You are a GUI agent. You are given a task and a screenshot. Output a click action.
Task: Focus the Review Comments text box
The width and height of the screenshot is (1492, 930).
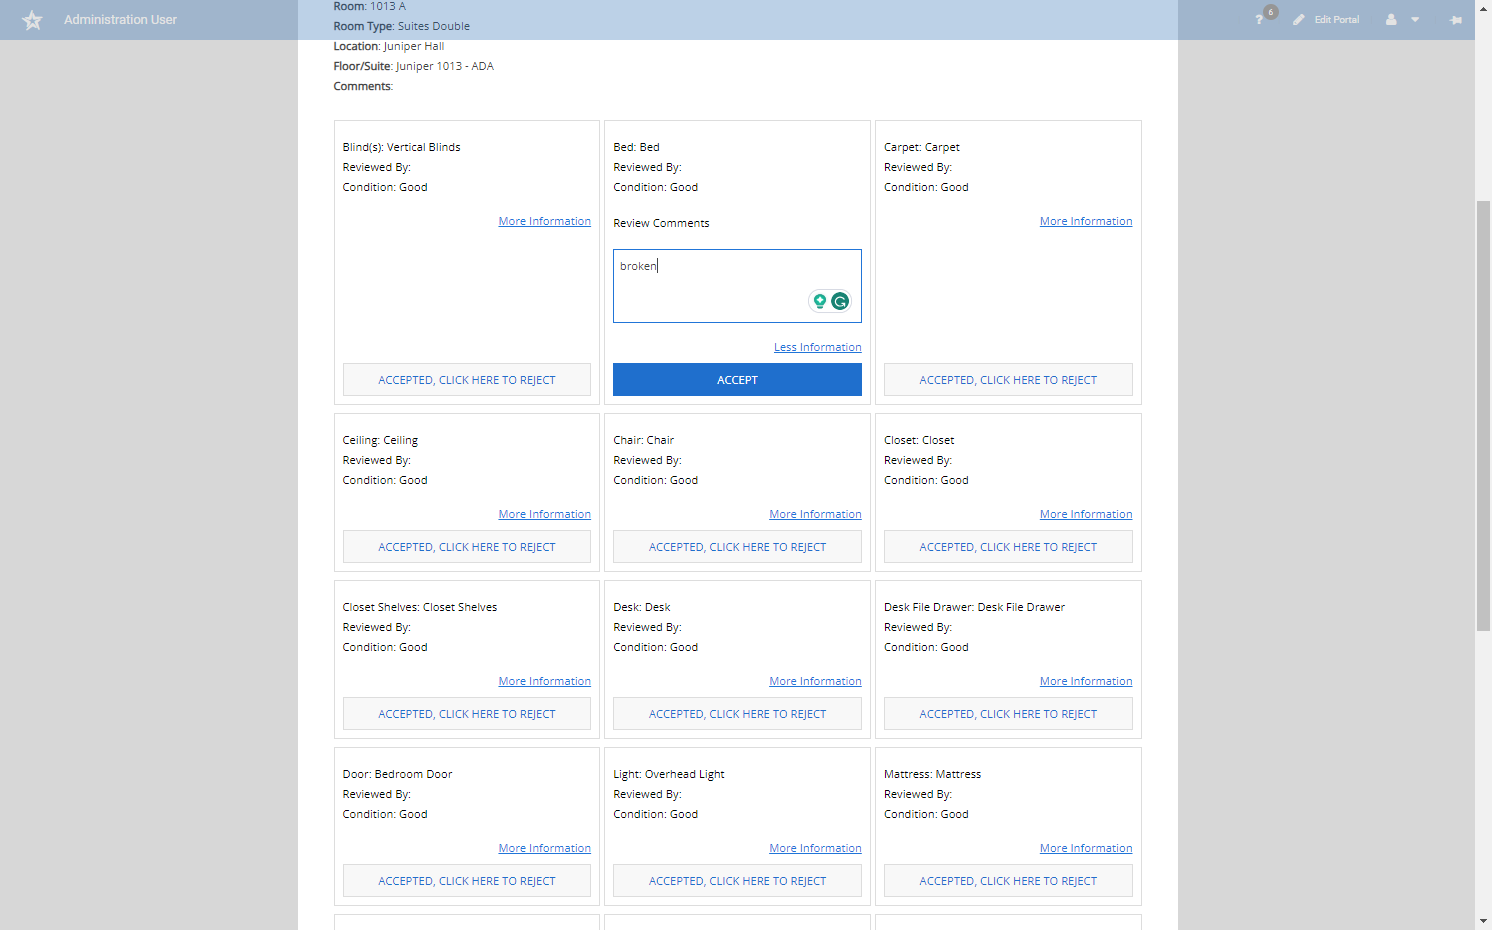click(737, 286)
